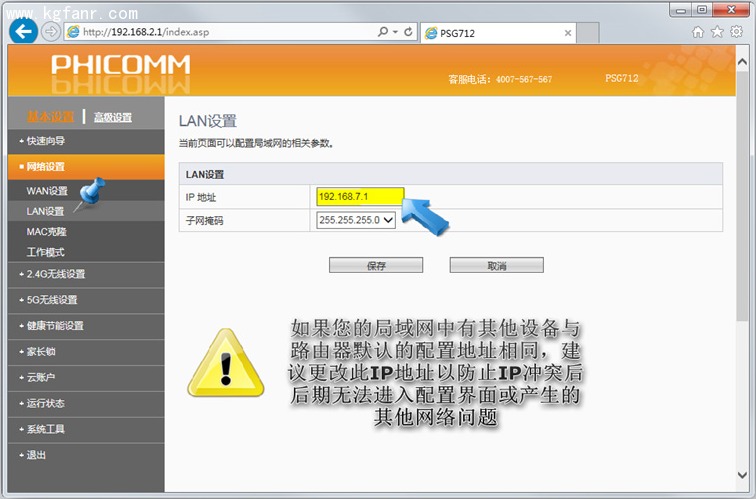Open MAC克隆 submenu item

[47, 232]
